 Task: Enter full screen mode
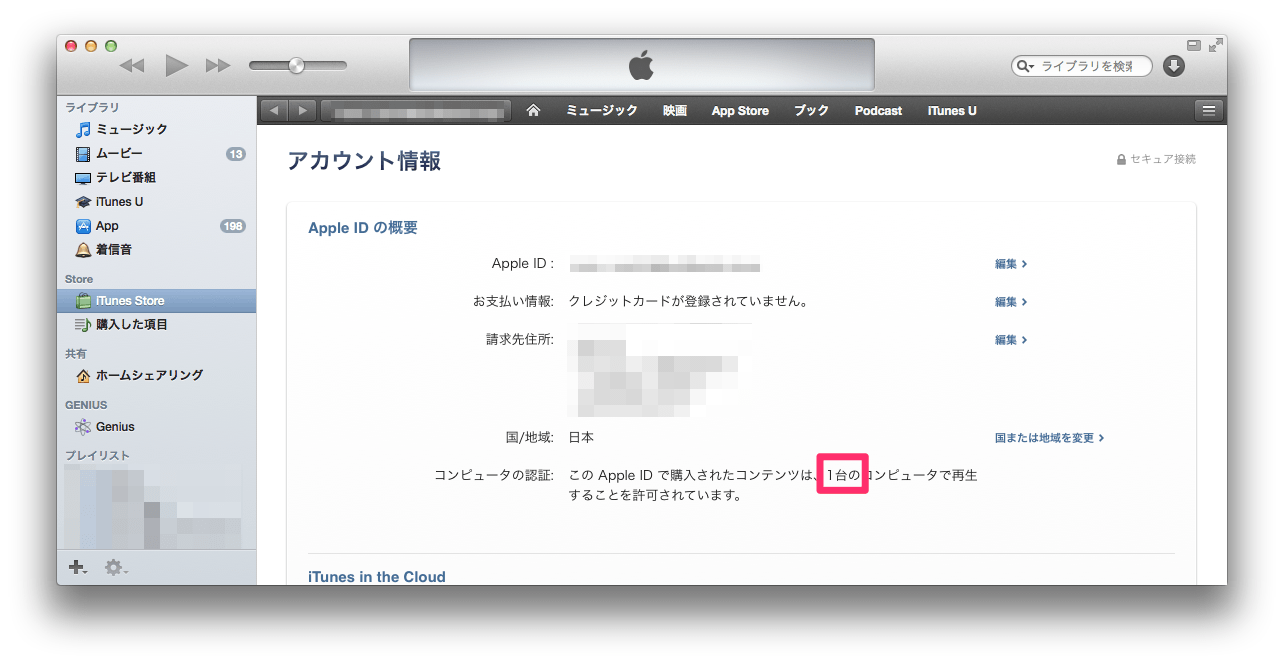point(1215,45)
